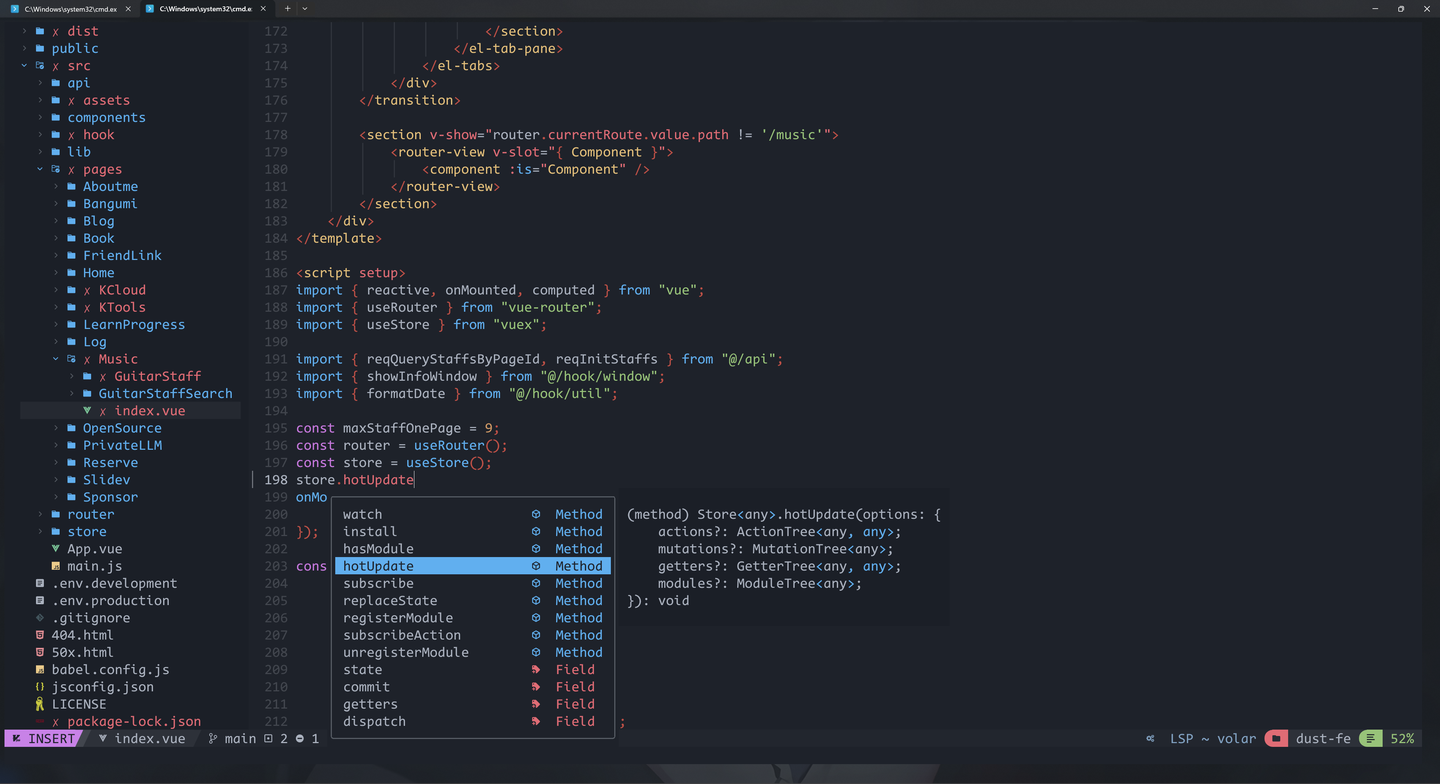Select 'subscribe' in the completion menu
This screenshot has width=1440, height=784.
378,583
